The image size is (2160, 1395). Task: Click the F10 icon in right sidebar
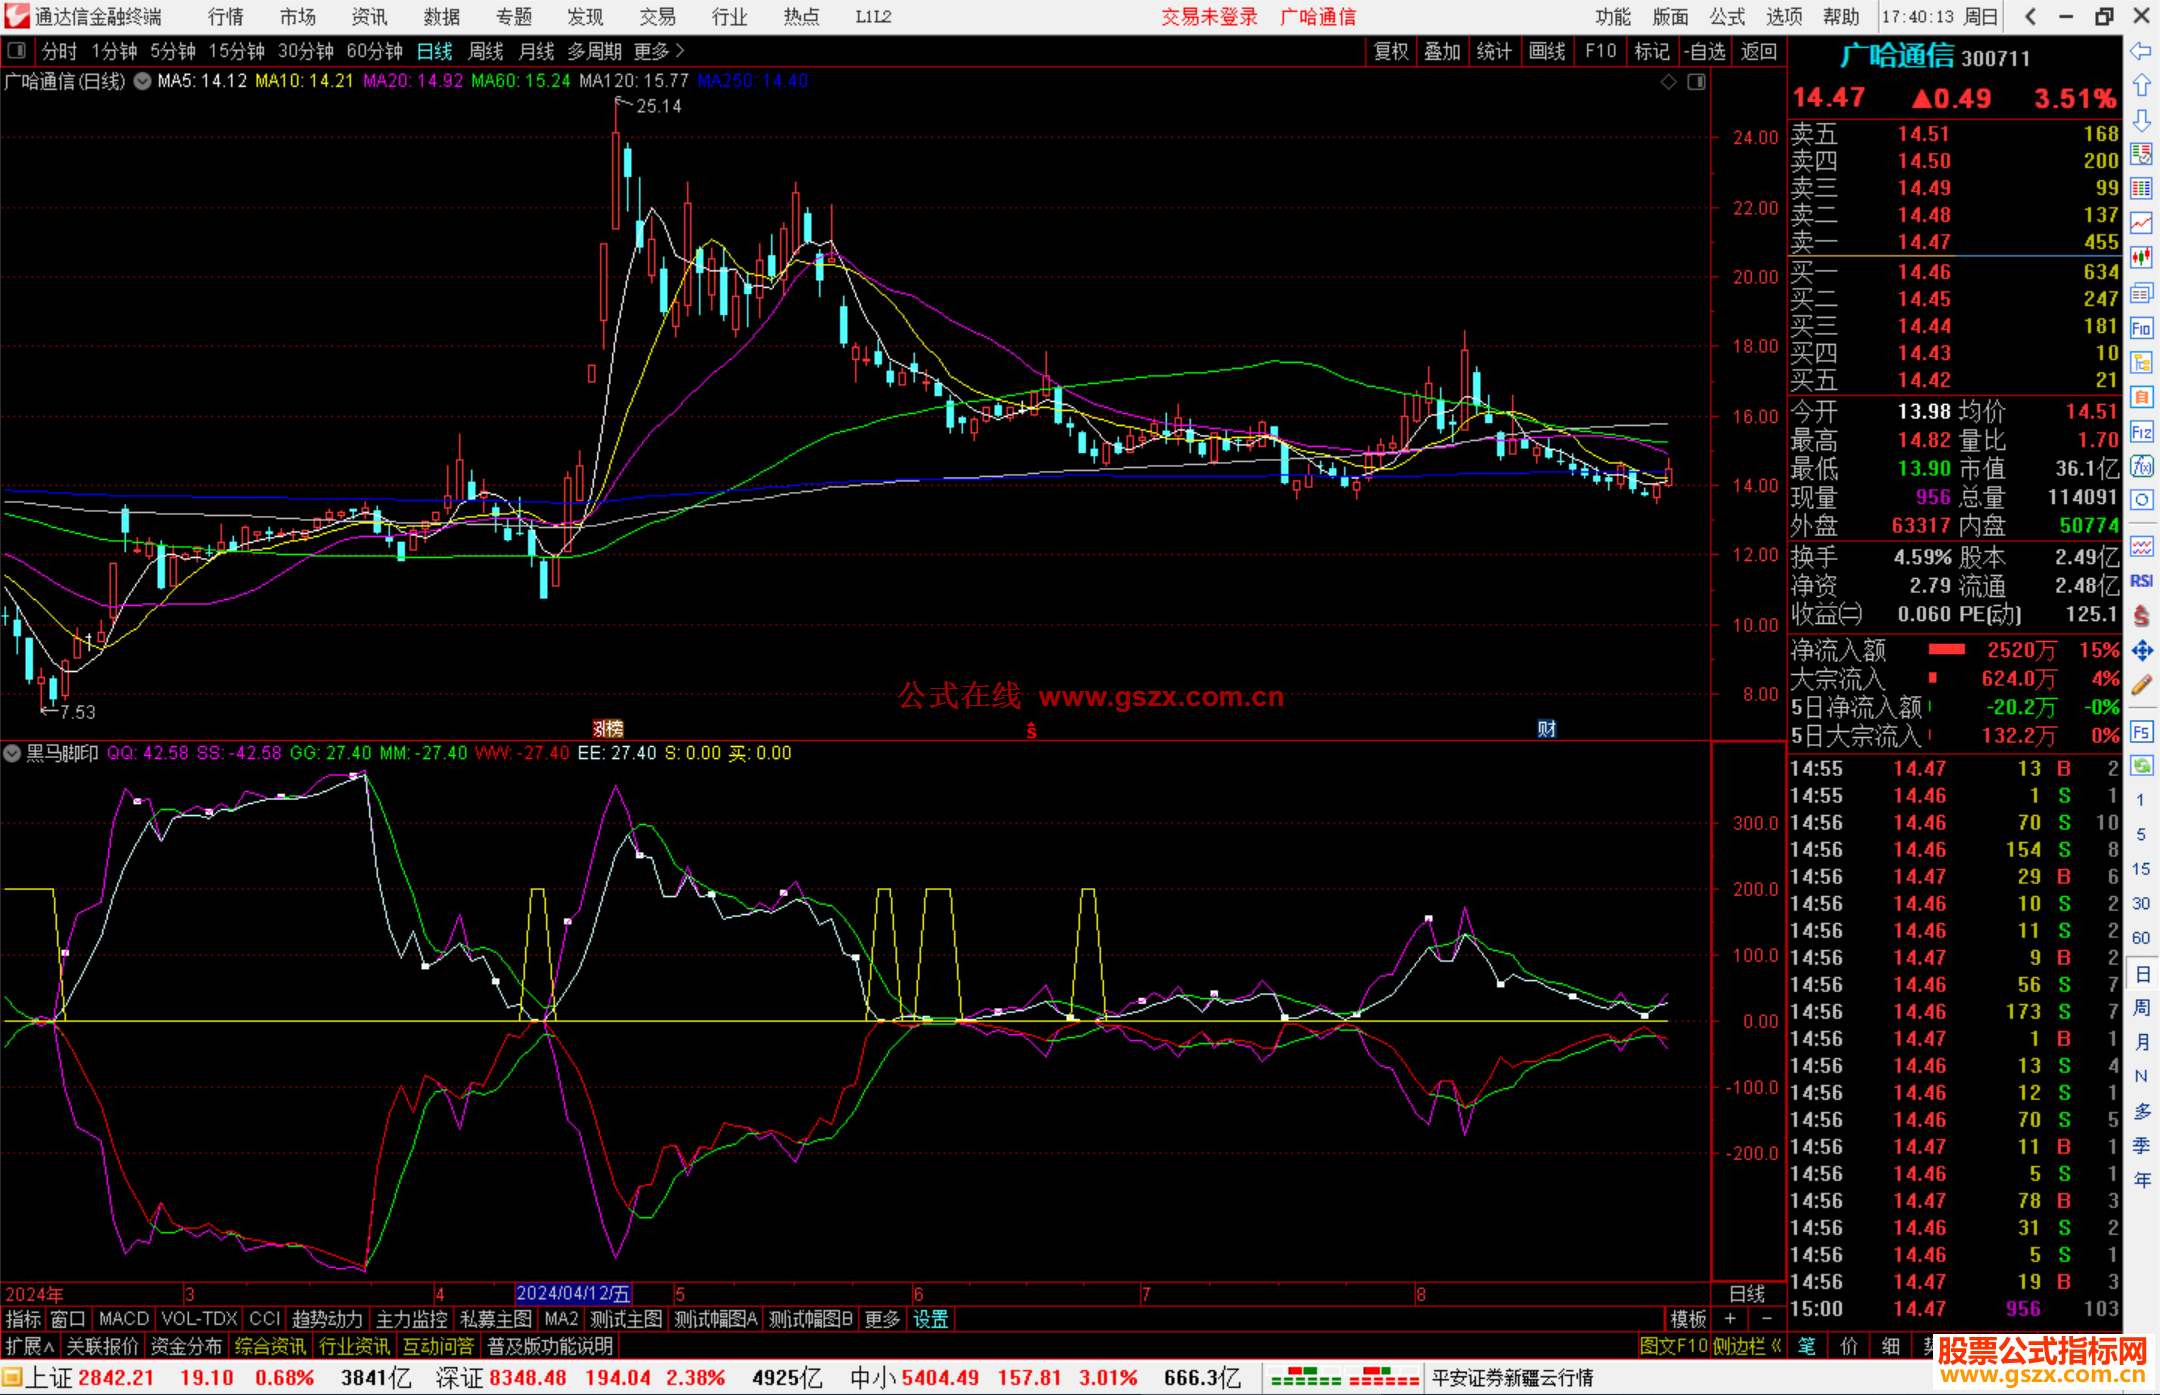[2141, 328]
